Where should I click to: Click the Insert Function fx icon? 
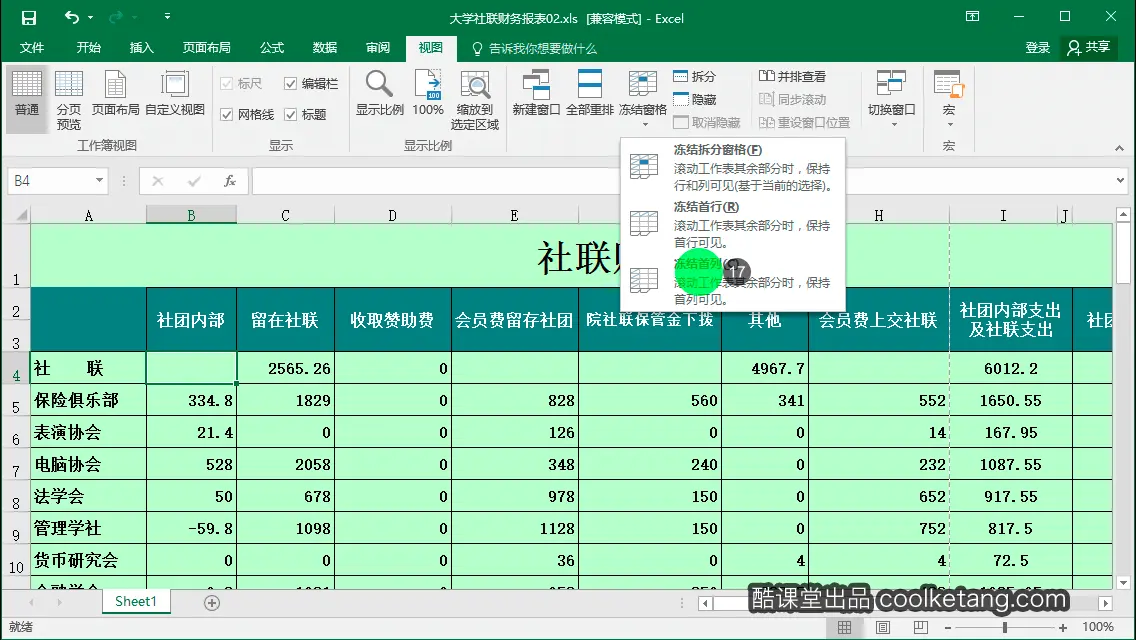pos(230,180)
